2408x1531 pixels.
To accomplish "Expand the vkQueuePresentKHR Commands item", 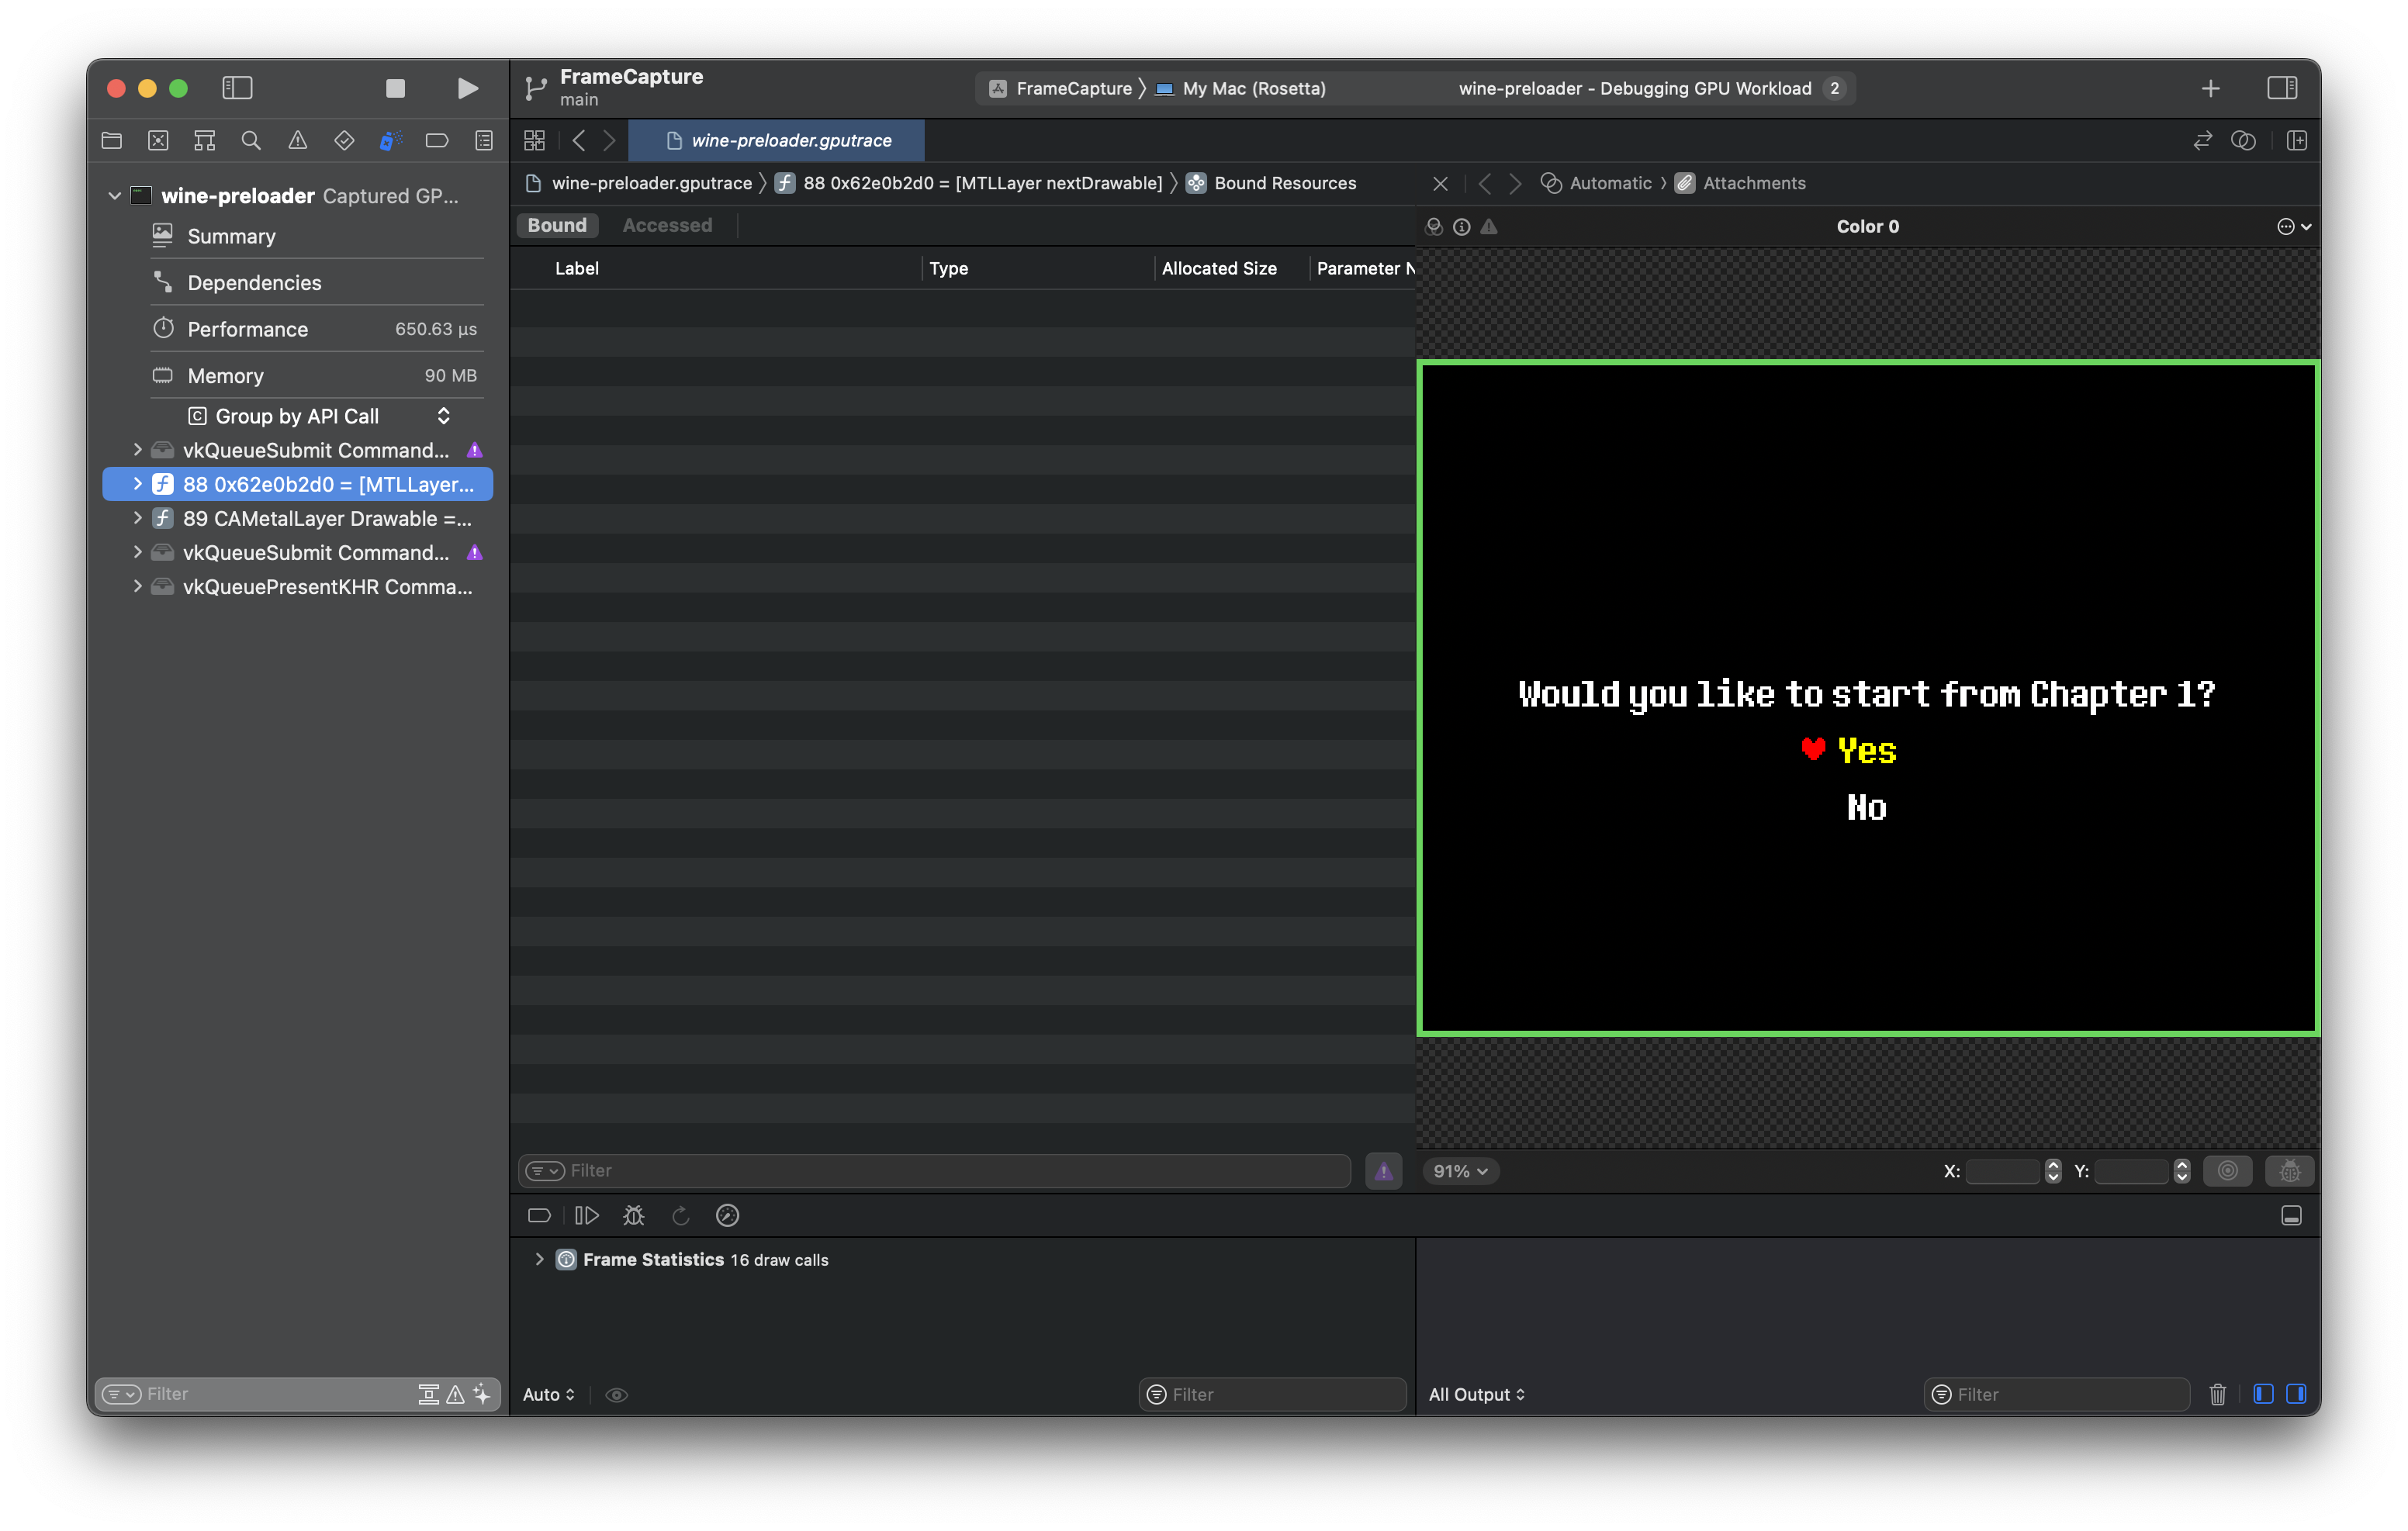I will pyautogui.click(x=140, y=587).
